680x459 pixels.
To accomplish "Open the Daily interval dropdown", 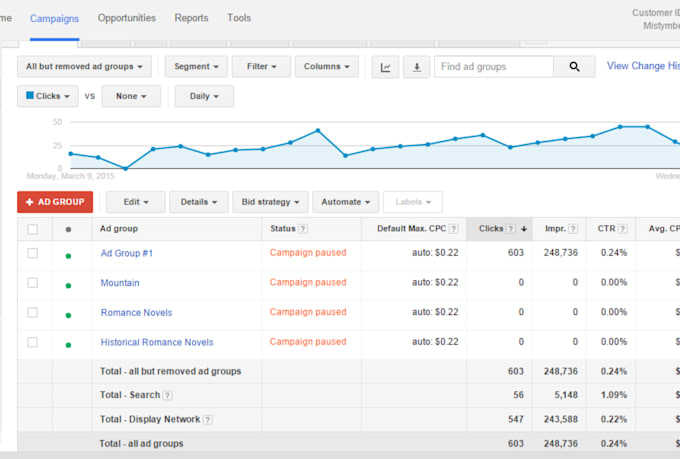I will 204,96.
